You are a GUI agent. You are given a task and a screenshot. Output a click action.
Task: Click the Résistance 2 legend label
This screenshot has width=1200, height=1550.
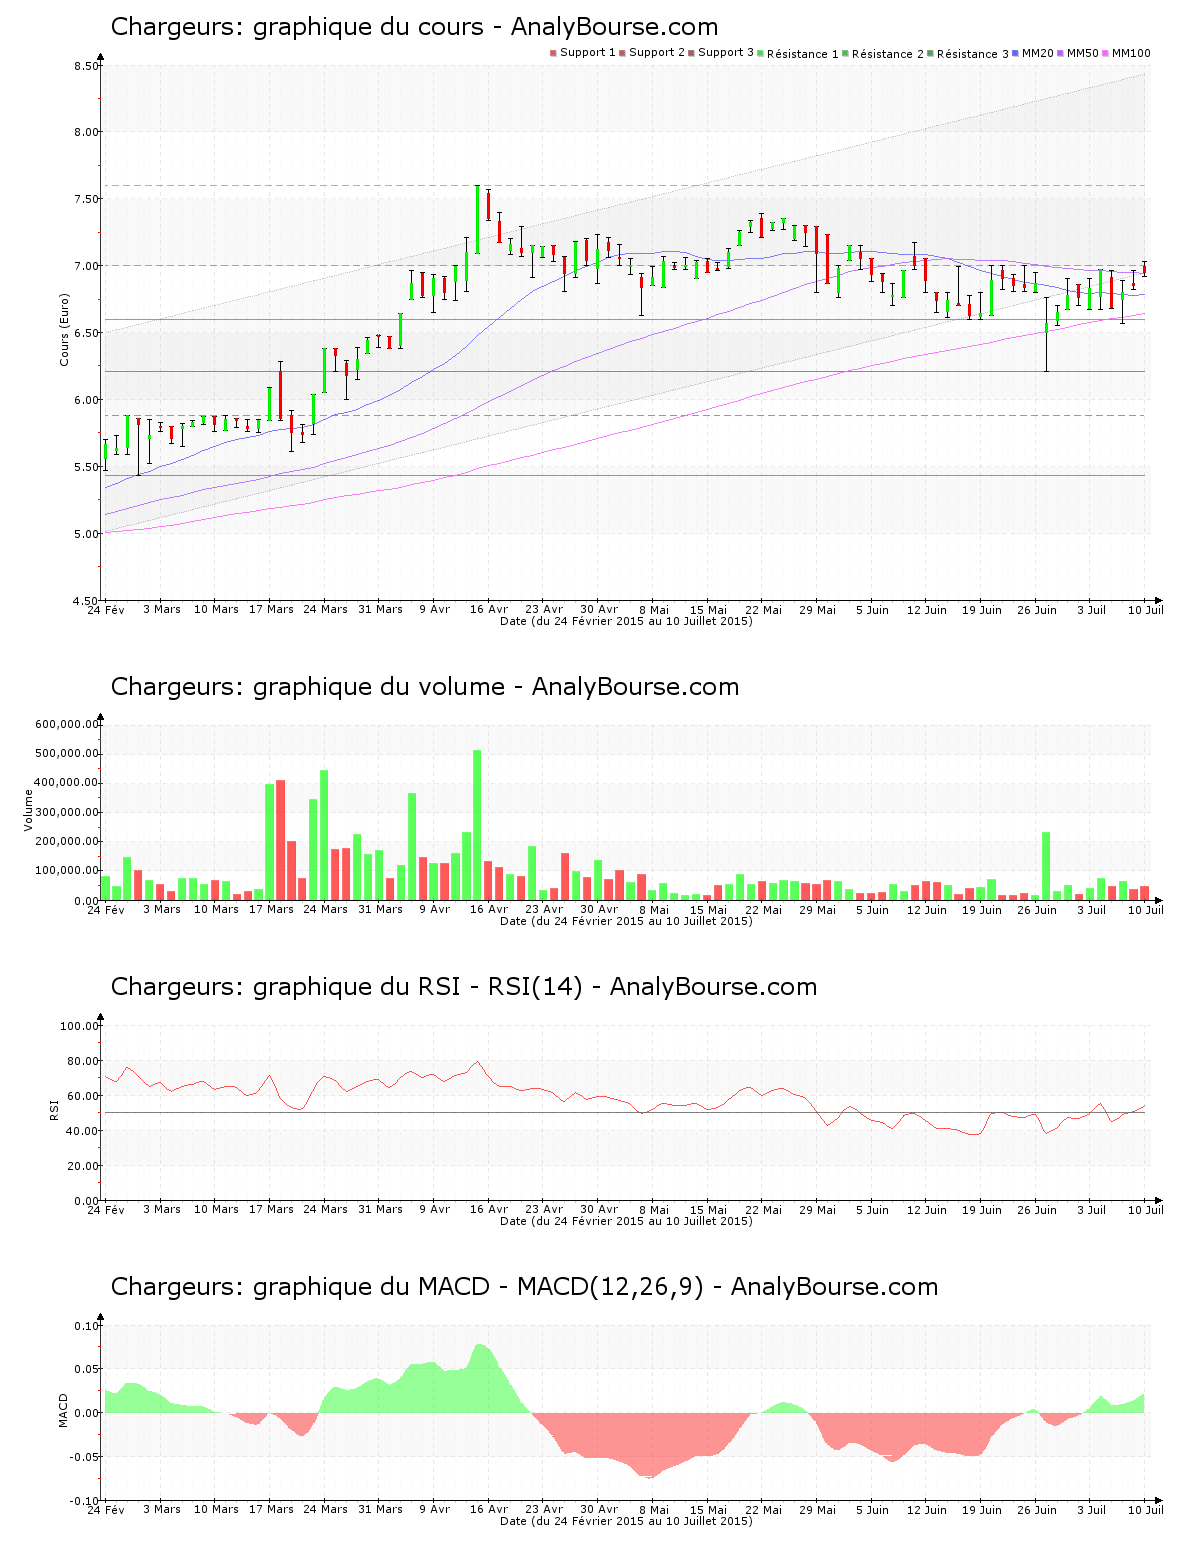[888, 54]
